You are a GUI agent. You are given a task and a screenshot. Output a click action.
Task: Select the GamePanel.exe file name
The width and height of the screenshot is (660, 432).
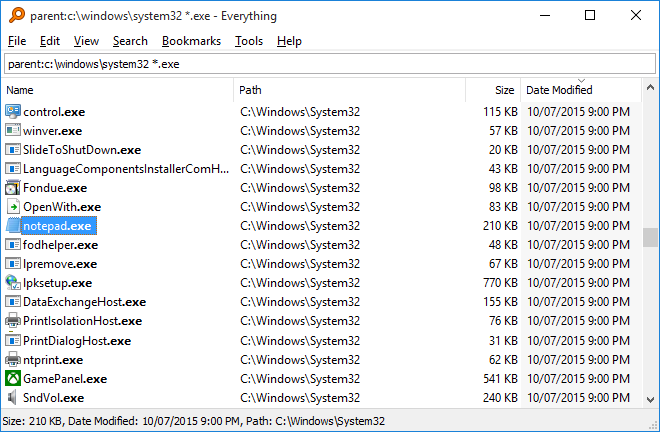(x=65, y=379)
